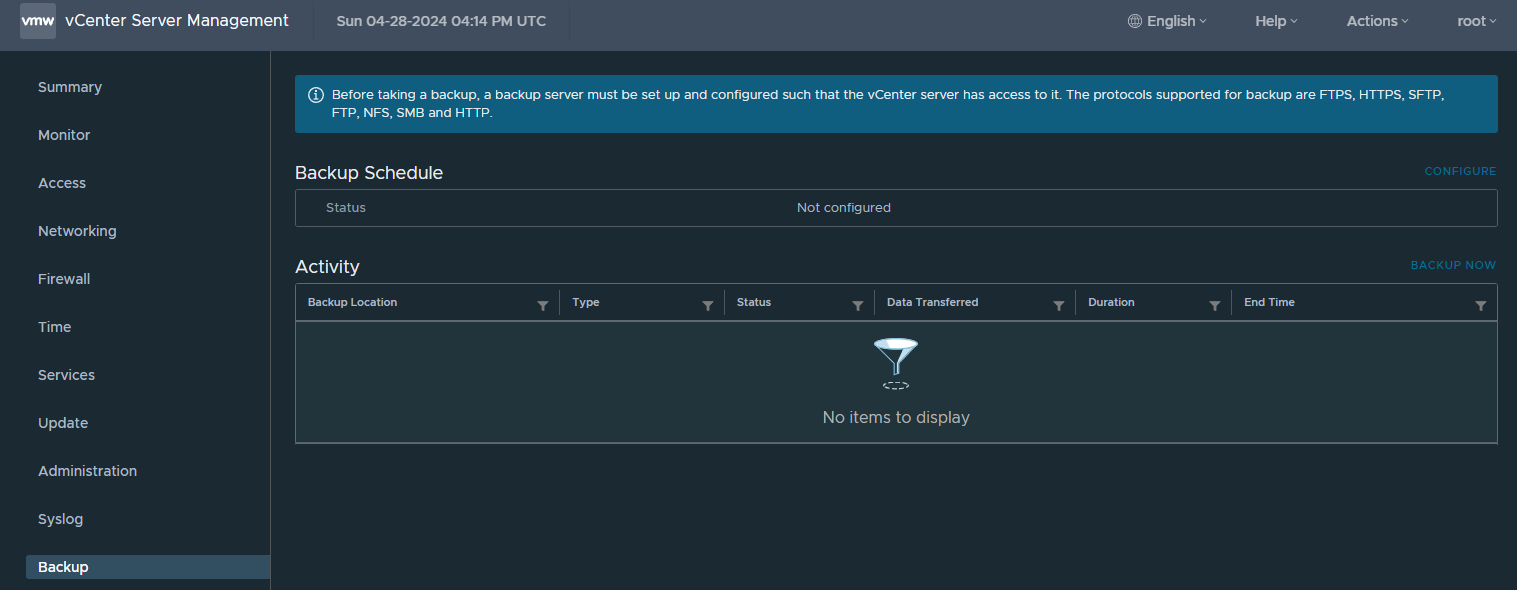This screenshot has width=1517, height=590.
Task: Start a backup with BACKUP NOW
Action: [1453, 265]
